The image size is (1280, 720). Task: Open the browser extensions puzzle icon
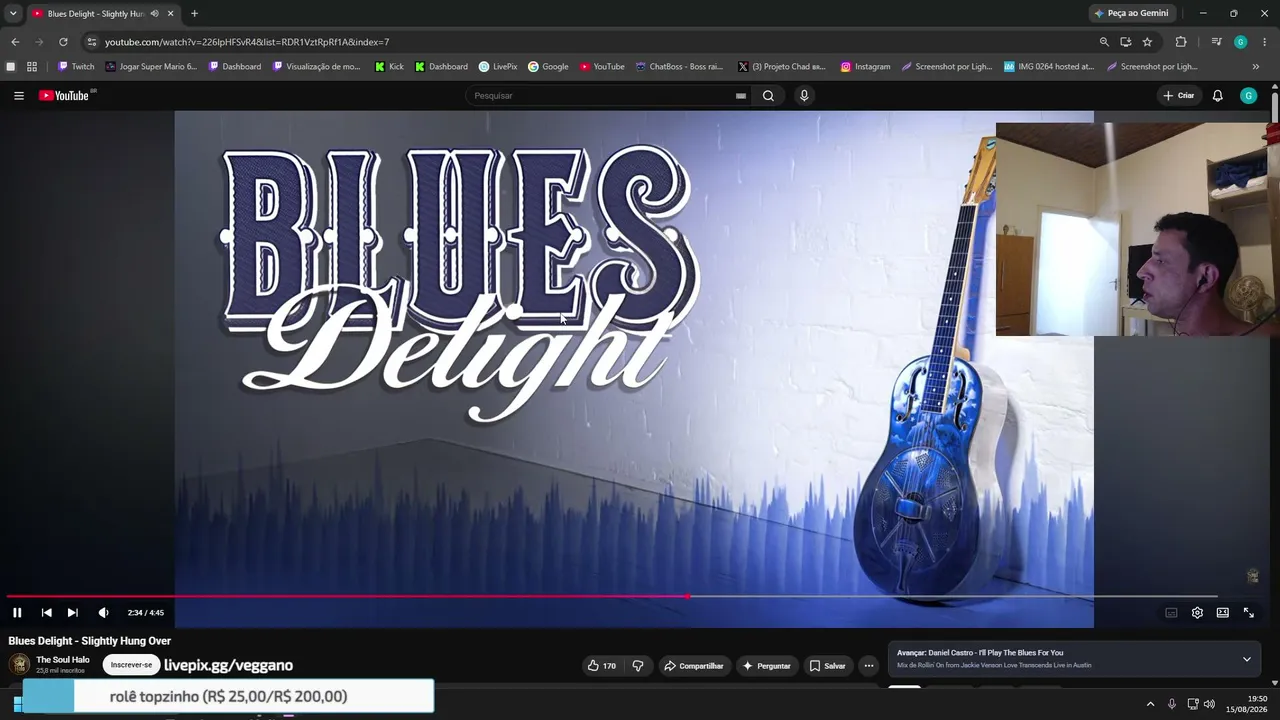tap(1181, 42)
